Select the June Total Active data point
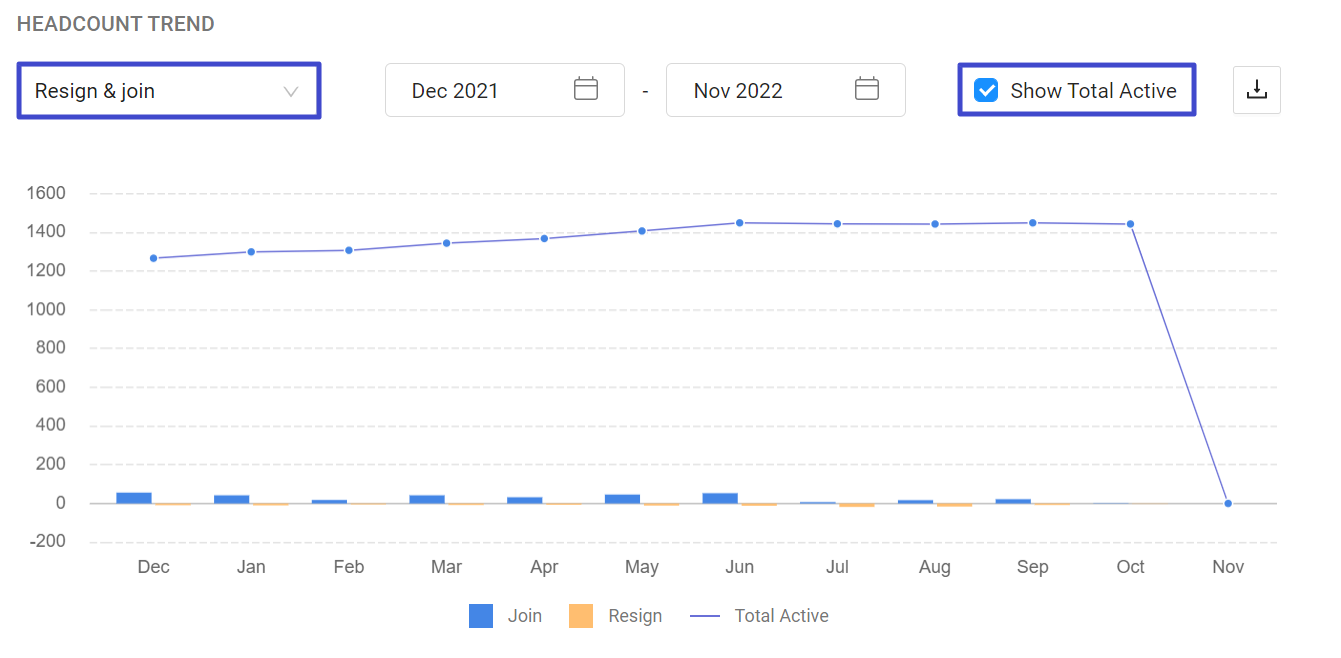The width and height of the screenshot is (1341, 658). [x=740, y=223]
